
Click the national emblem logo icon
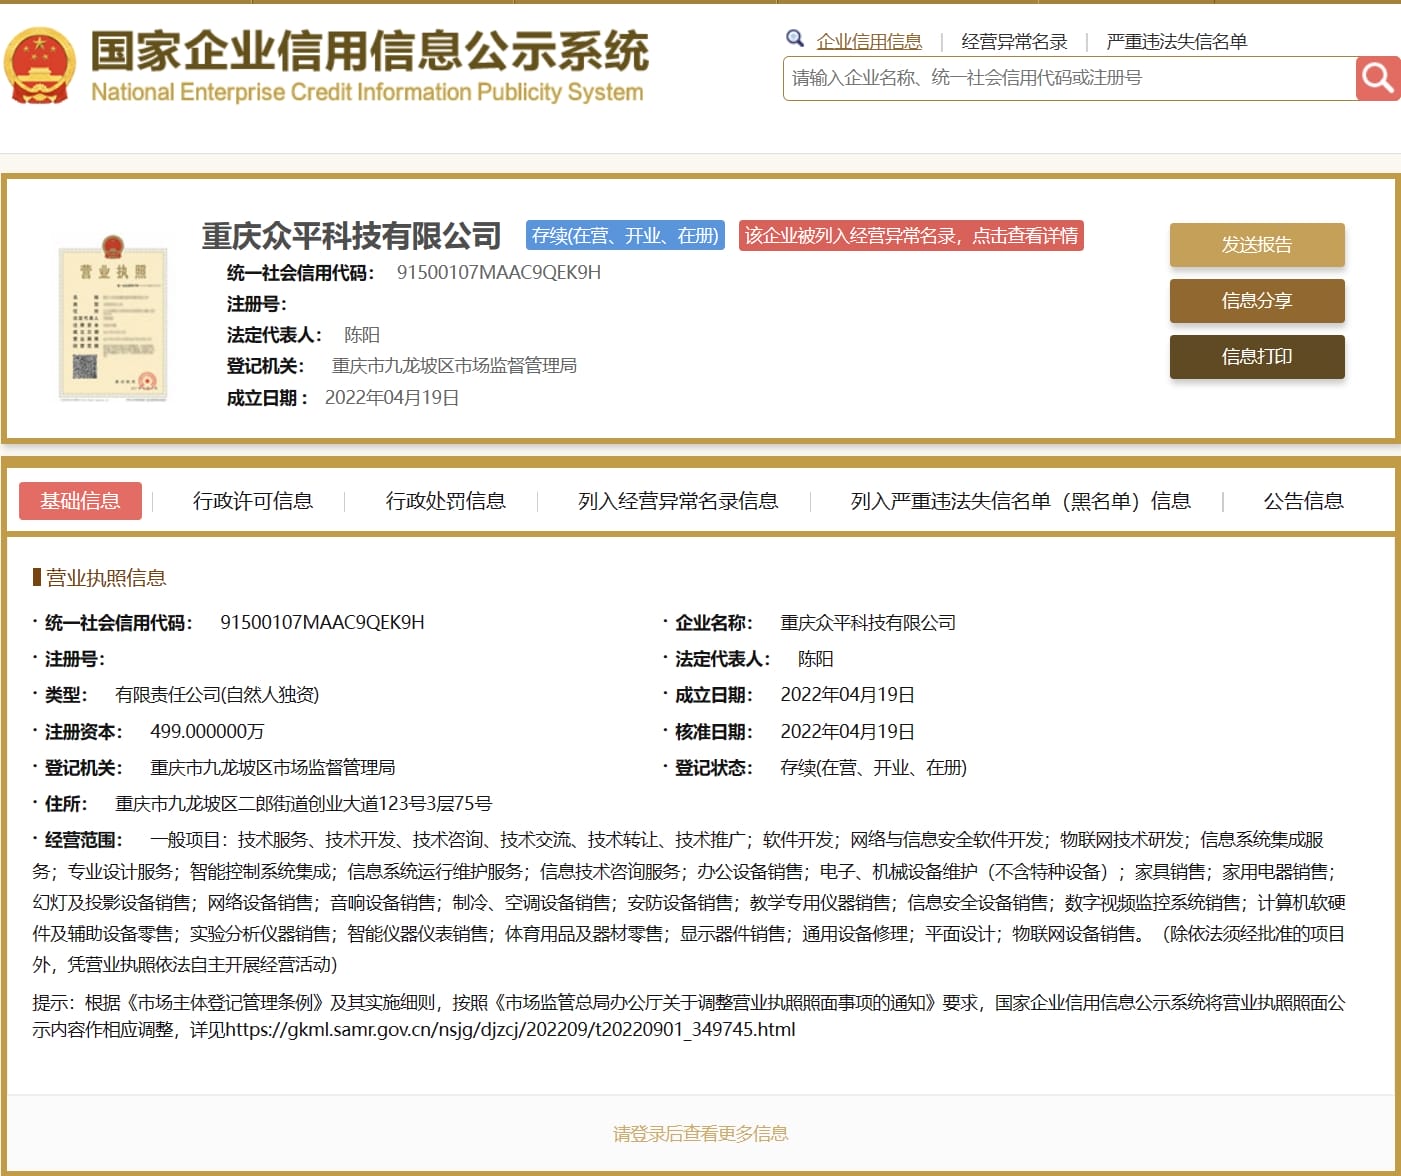click(x=40, y=66)
